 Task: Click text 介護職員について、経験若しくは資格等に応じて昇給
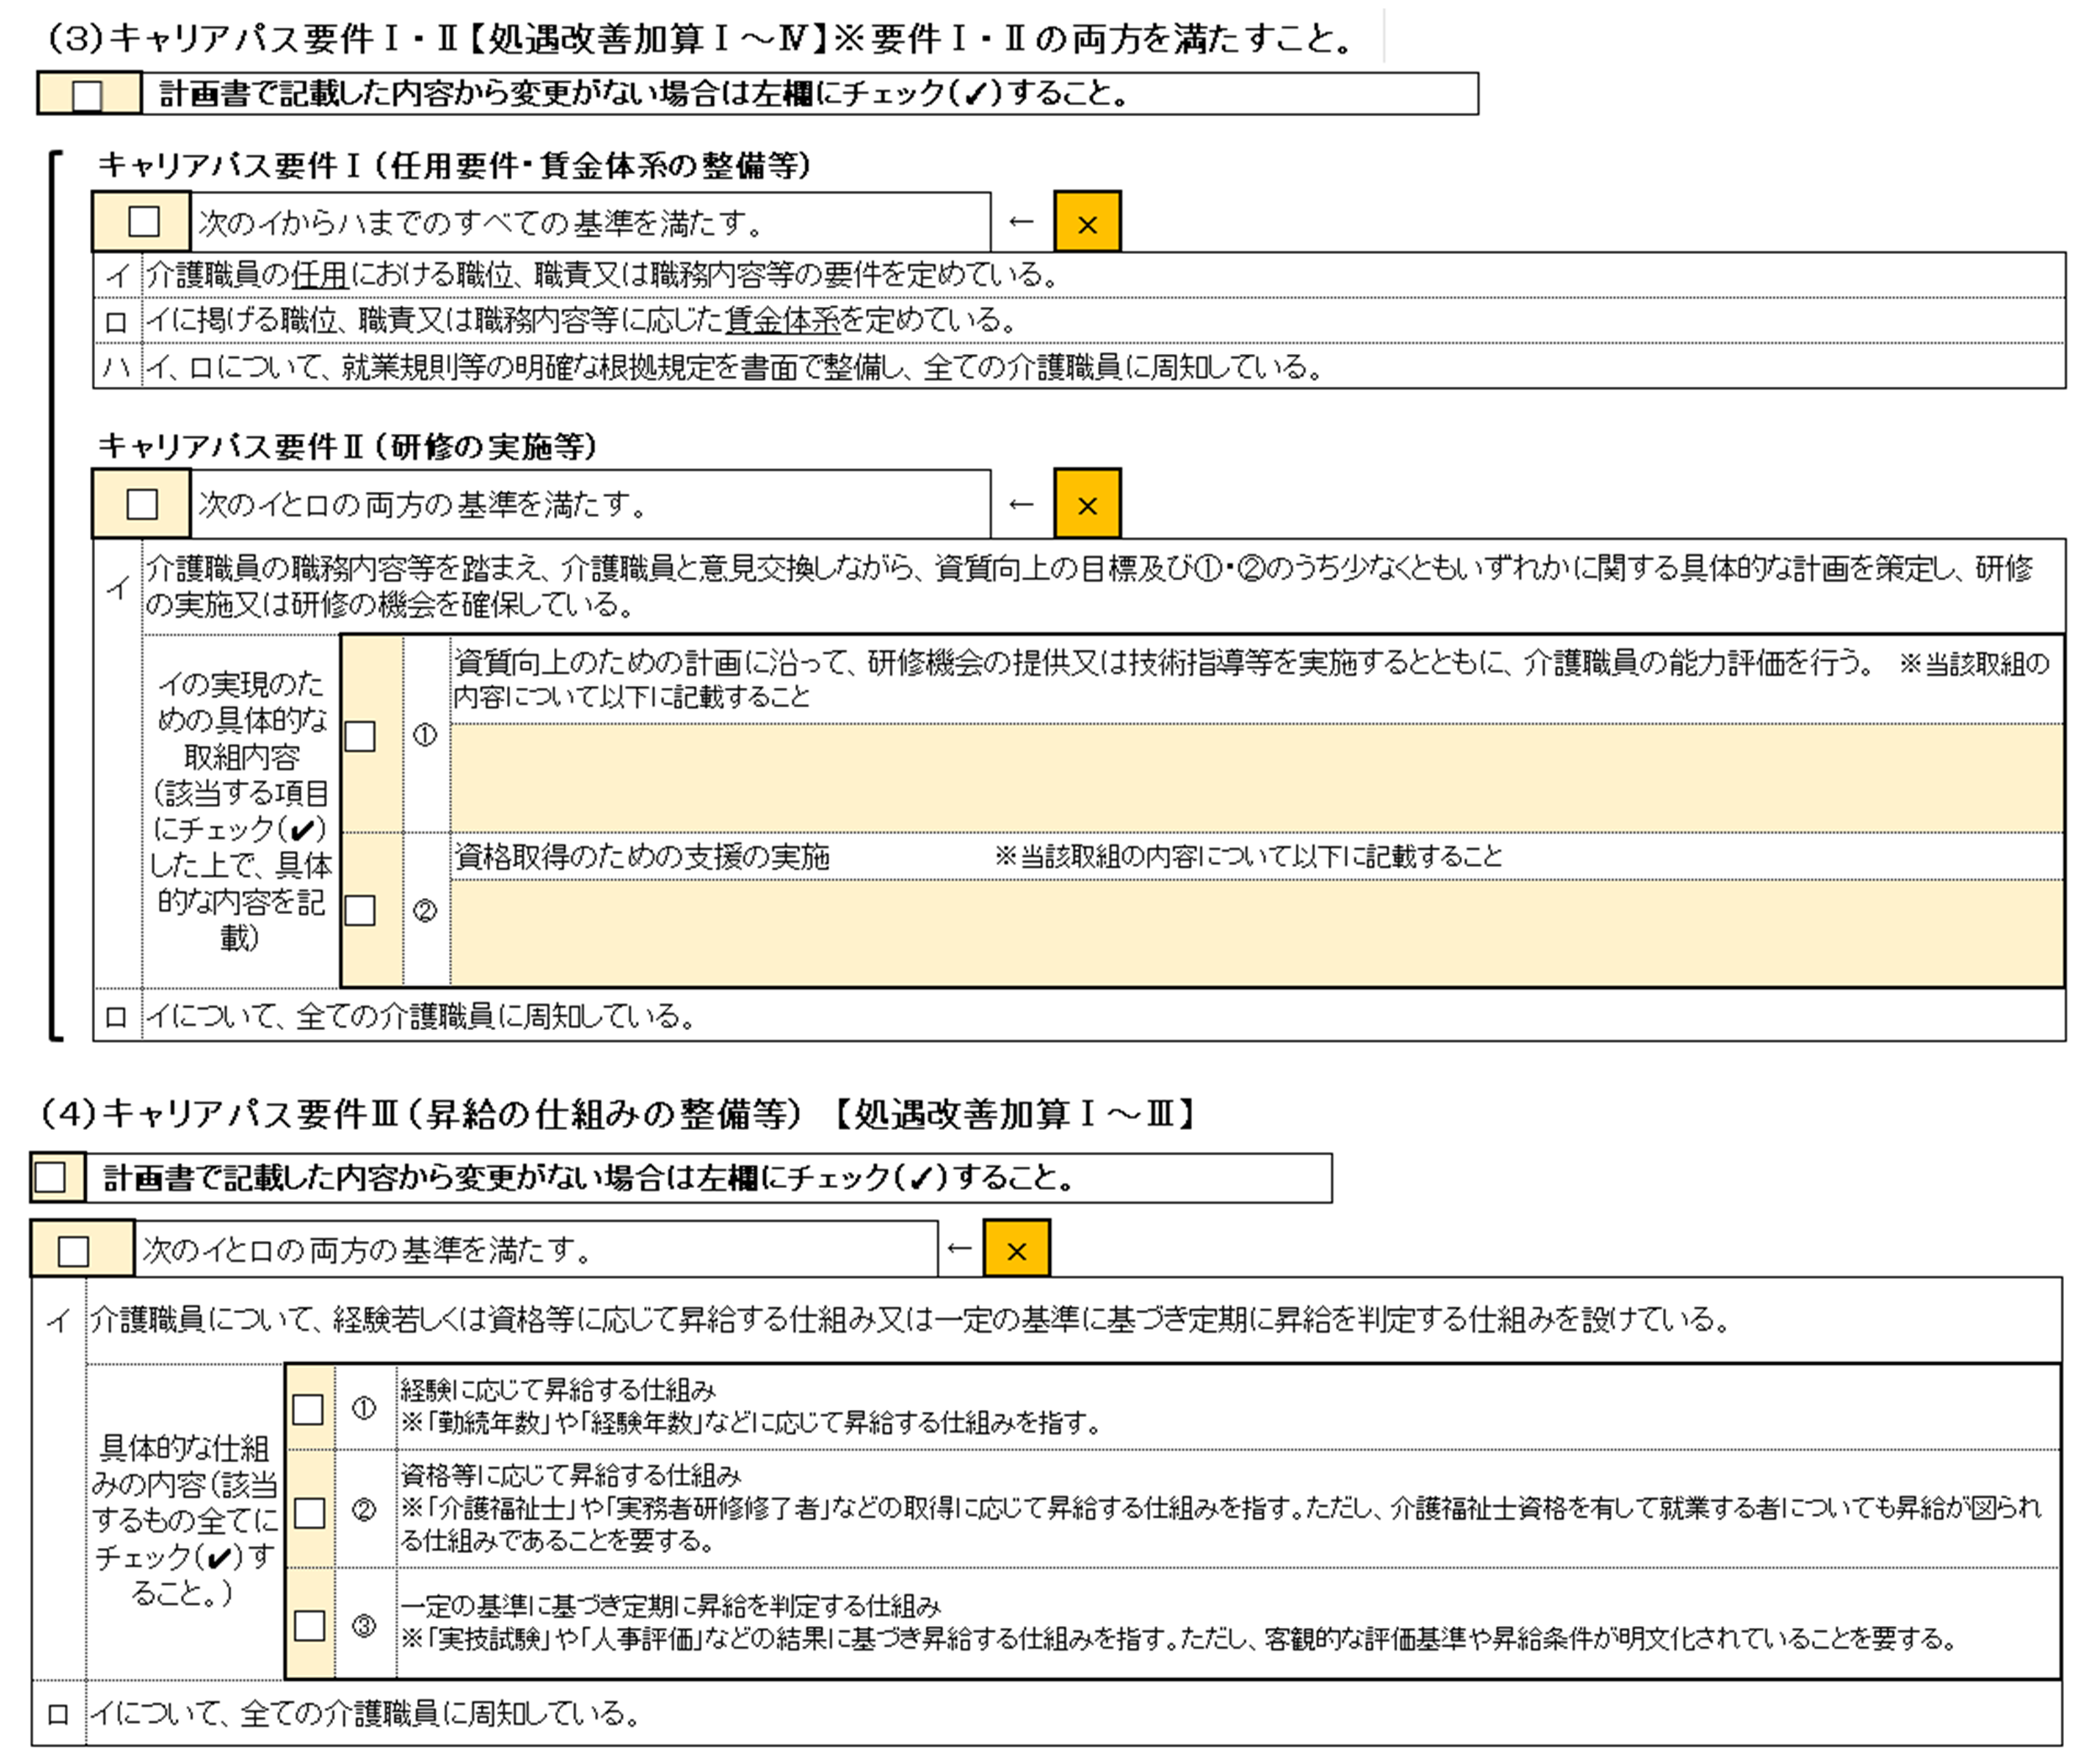pos(910,1320)
